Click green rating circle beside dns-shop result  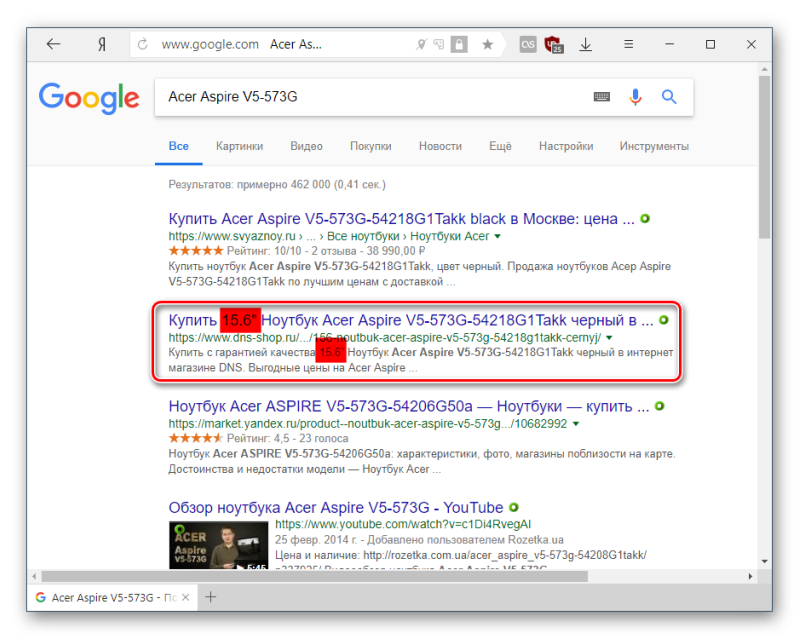tap(664, 320)
